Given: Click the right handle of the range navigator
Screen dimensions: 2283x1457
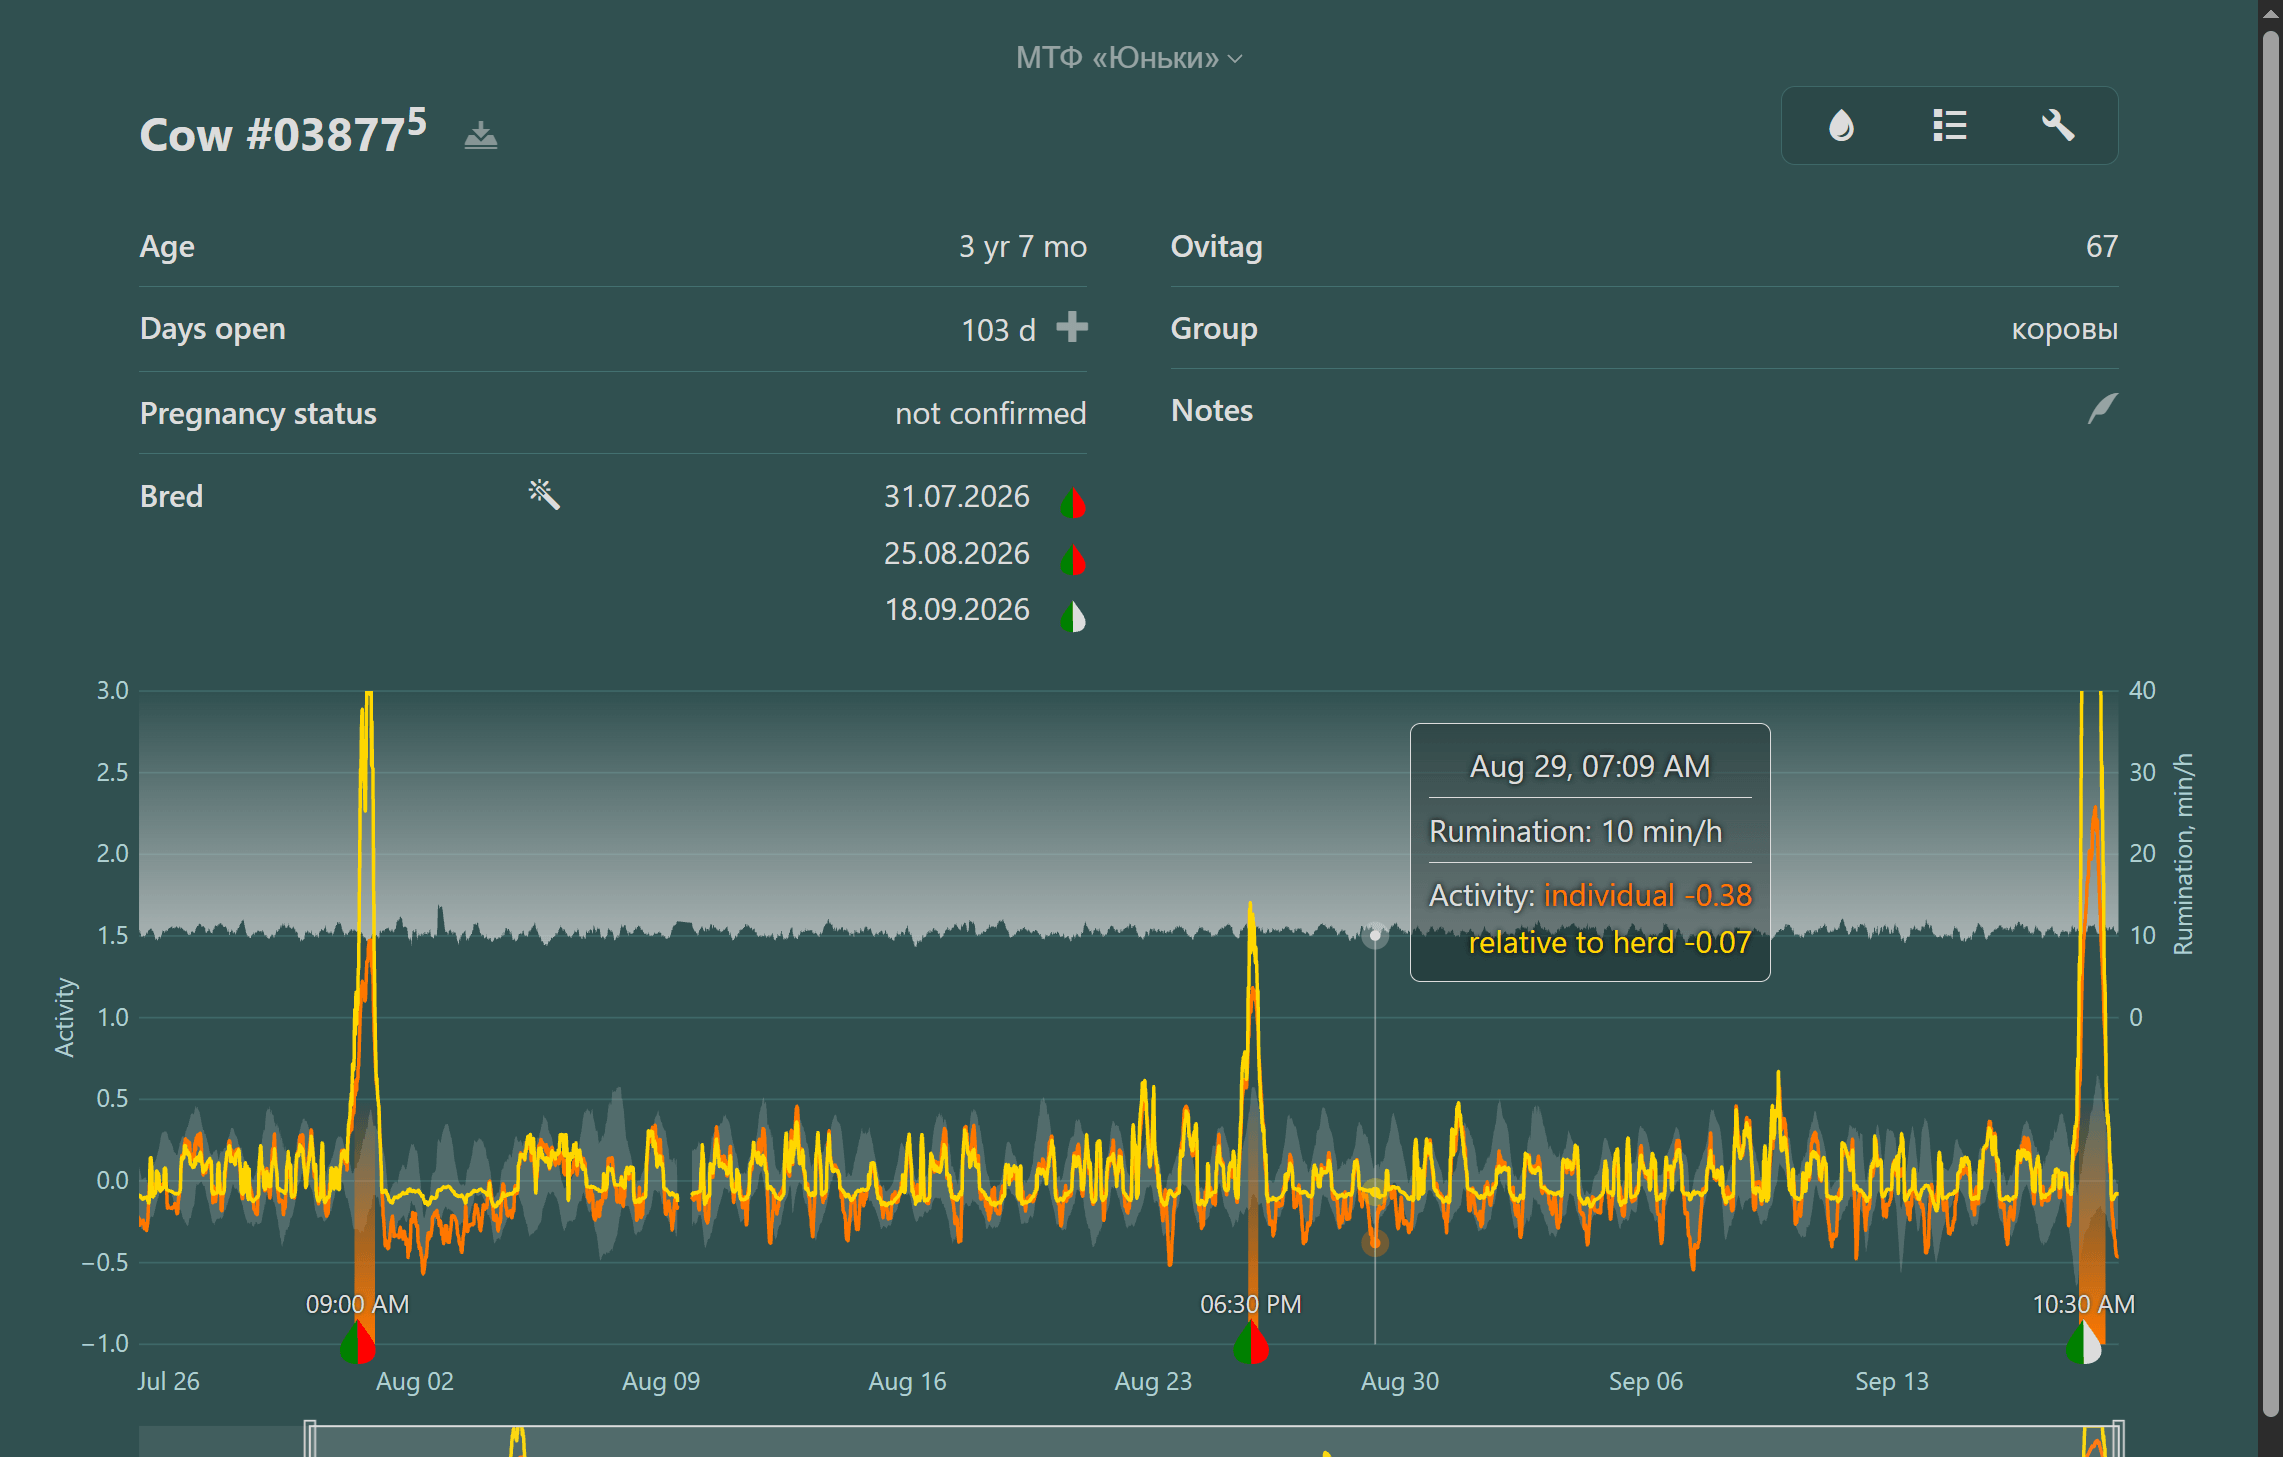Looking at the screenshot, I should point(2117,1439).
